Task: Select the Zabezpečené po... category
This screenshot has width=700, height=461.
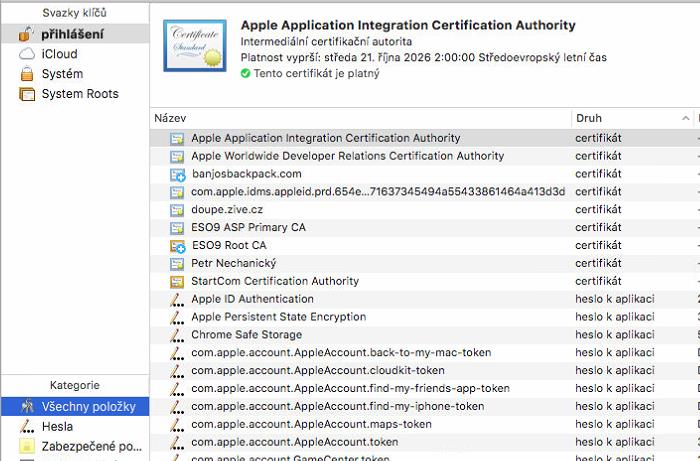Action: tap(75, 446)
